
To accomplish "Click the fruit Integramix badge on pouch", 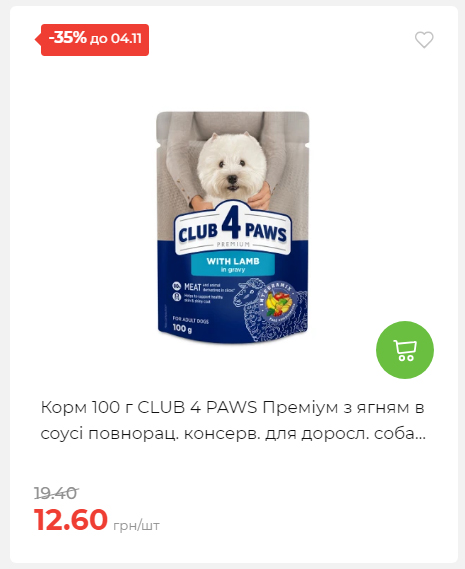I will click(x=278, y=303).
